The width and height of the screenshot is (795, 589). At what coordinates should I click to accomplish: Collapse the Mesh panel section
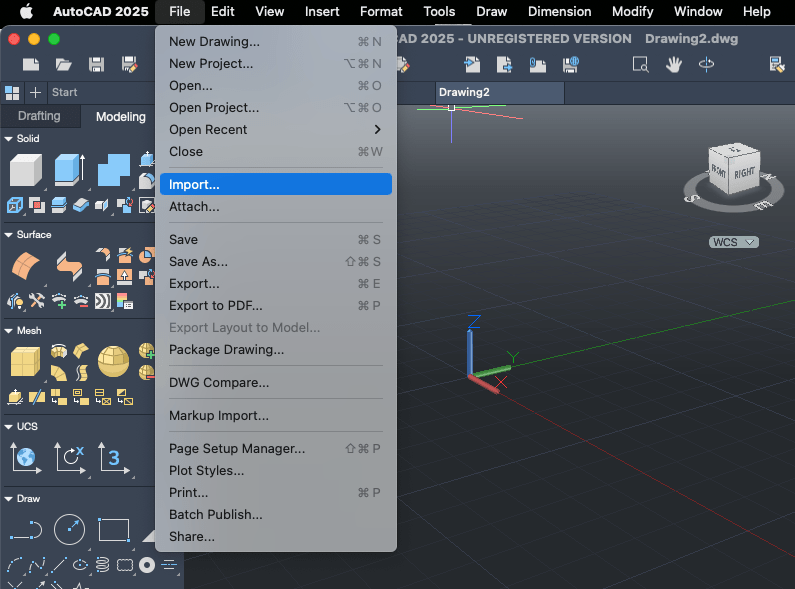coord(9,331)
